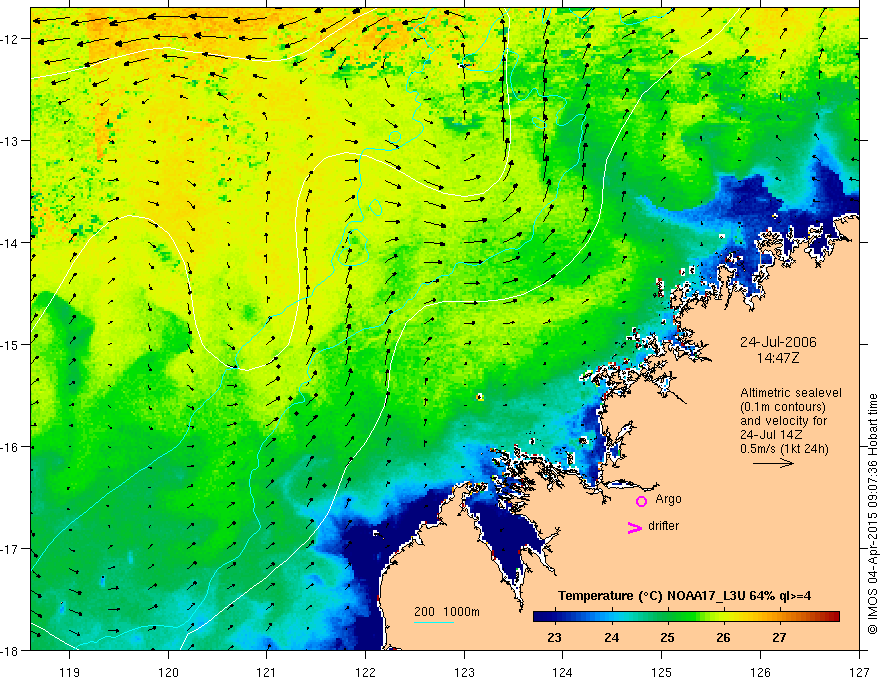Click the Temperature NOAA17_L3U title text
Screen dimensions: 880x680
[x=684, y=596]
